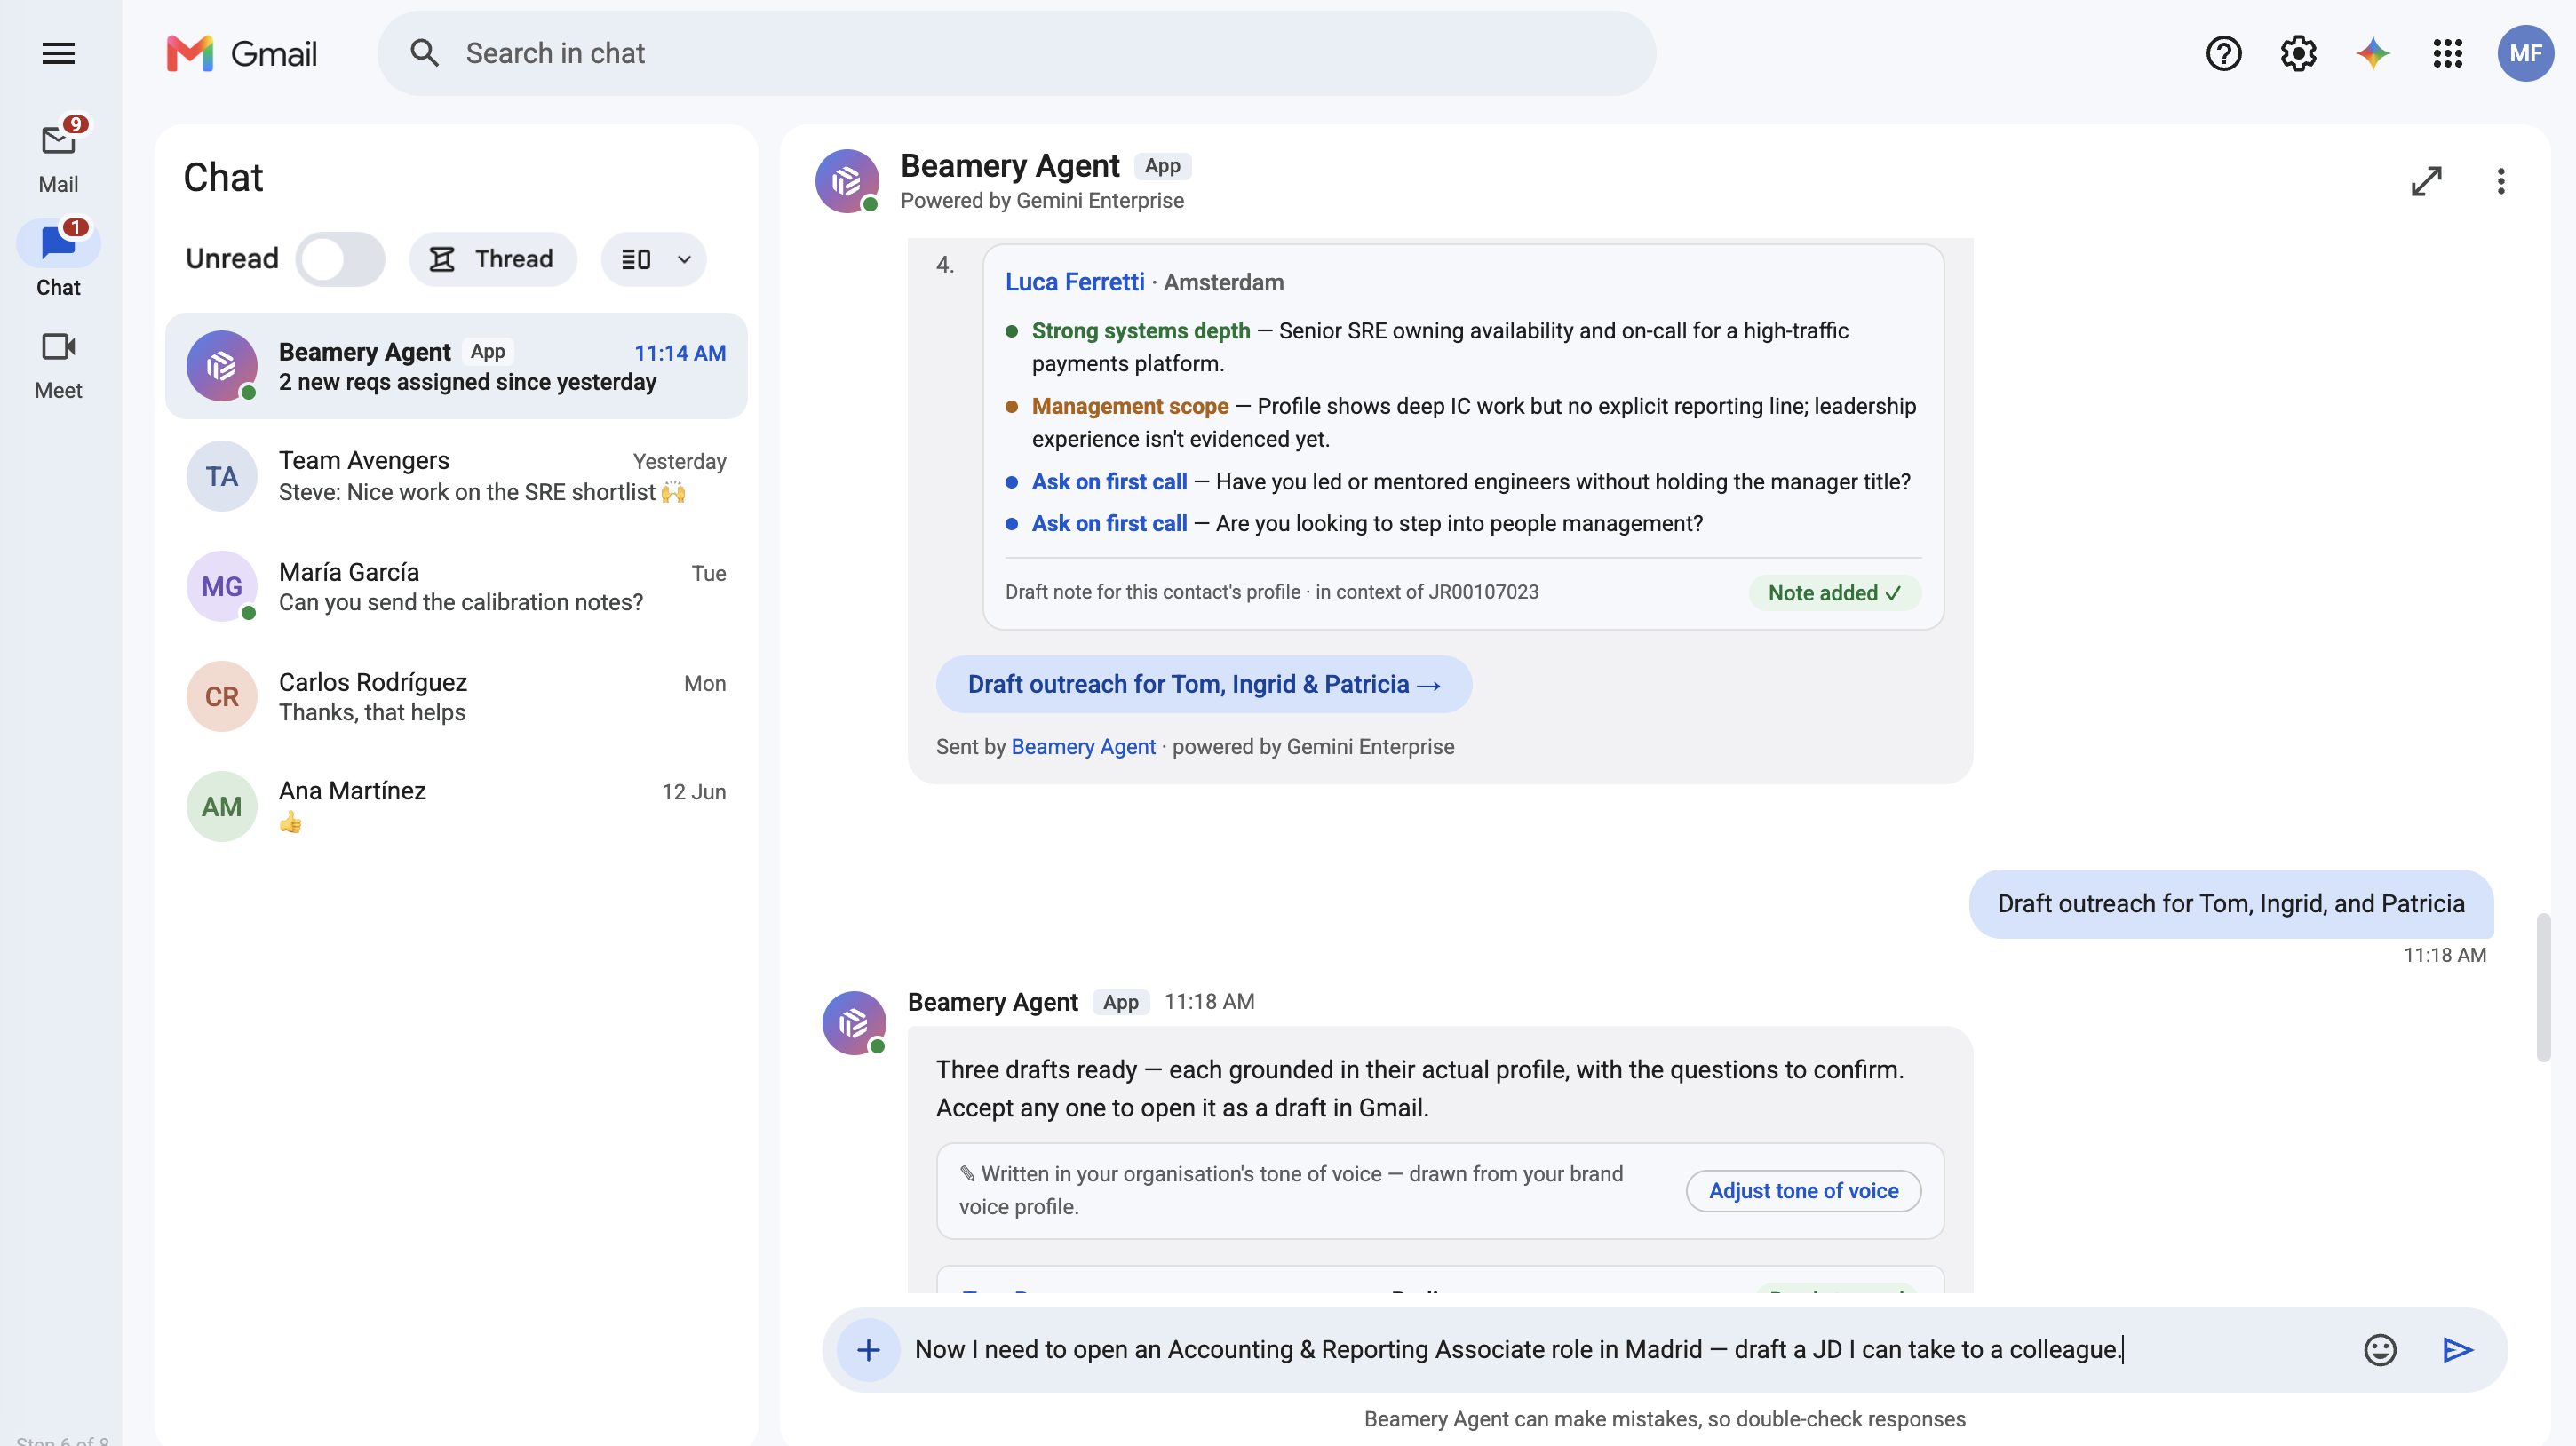Open Carlos Rodríguez conversation
The image size is (2576, 1446).
pyautogui.click(x=456, y=696)
